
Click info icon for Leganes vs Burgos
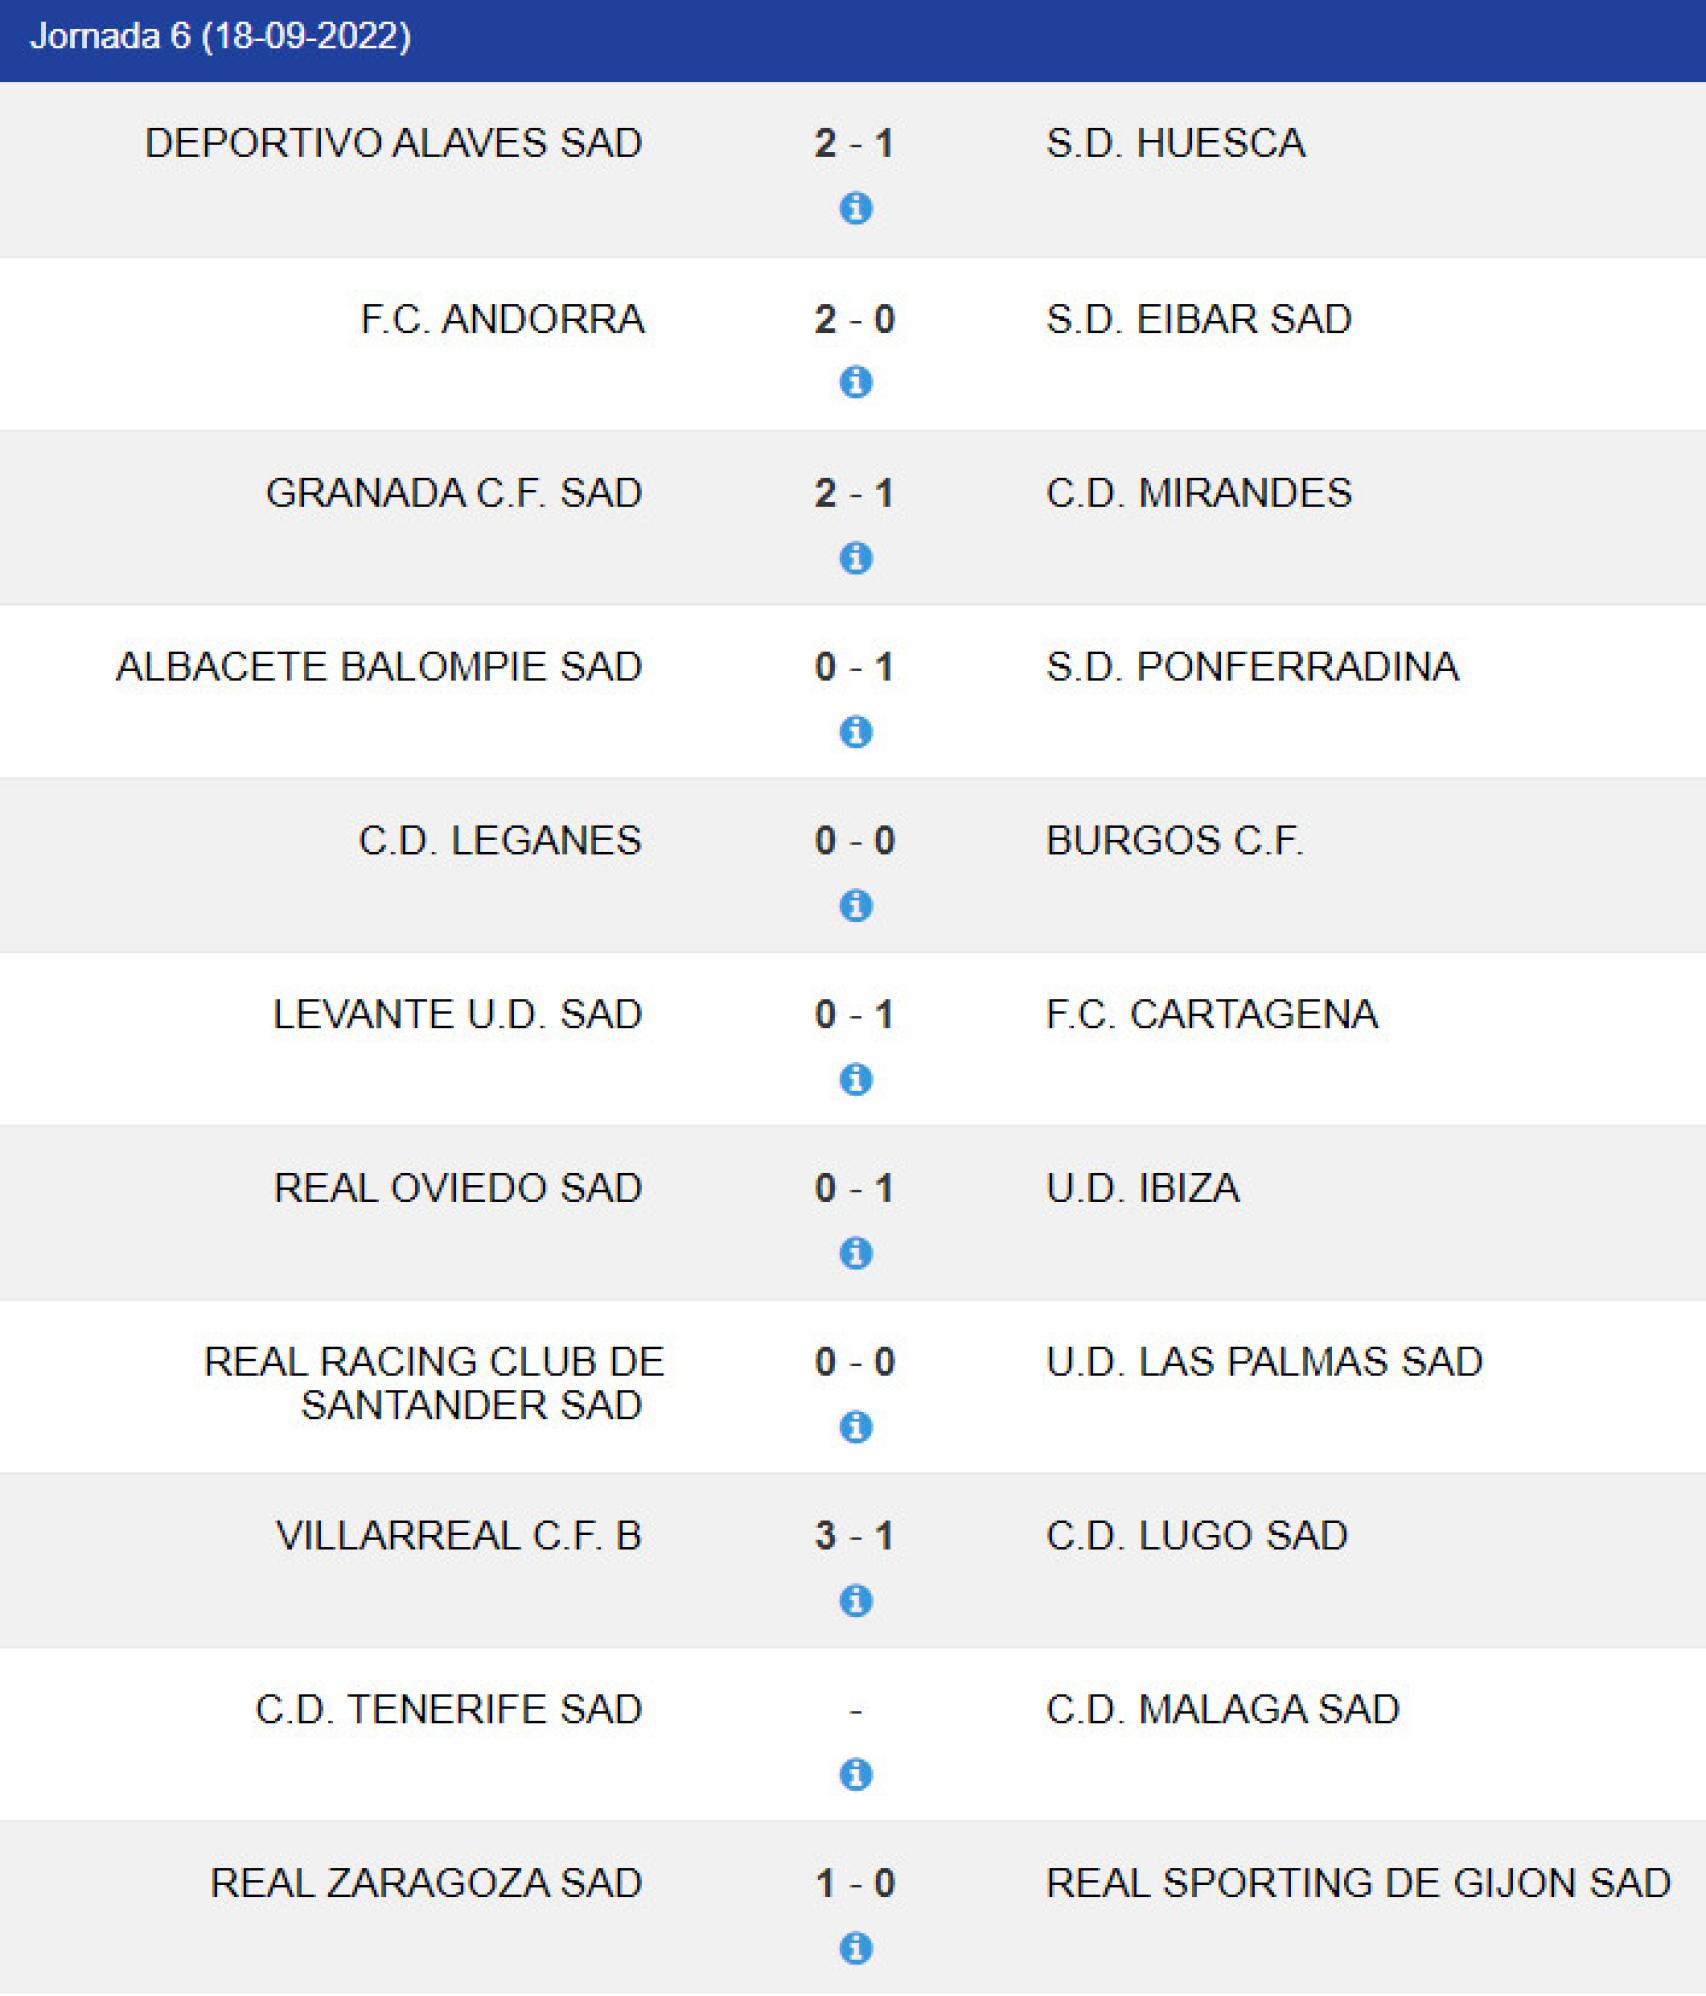(x=855, y=905)
